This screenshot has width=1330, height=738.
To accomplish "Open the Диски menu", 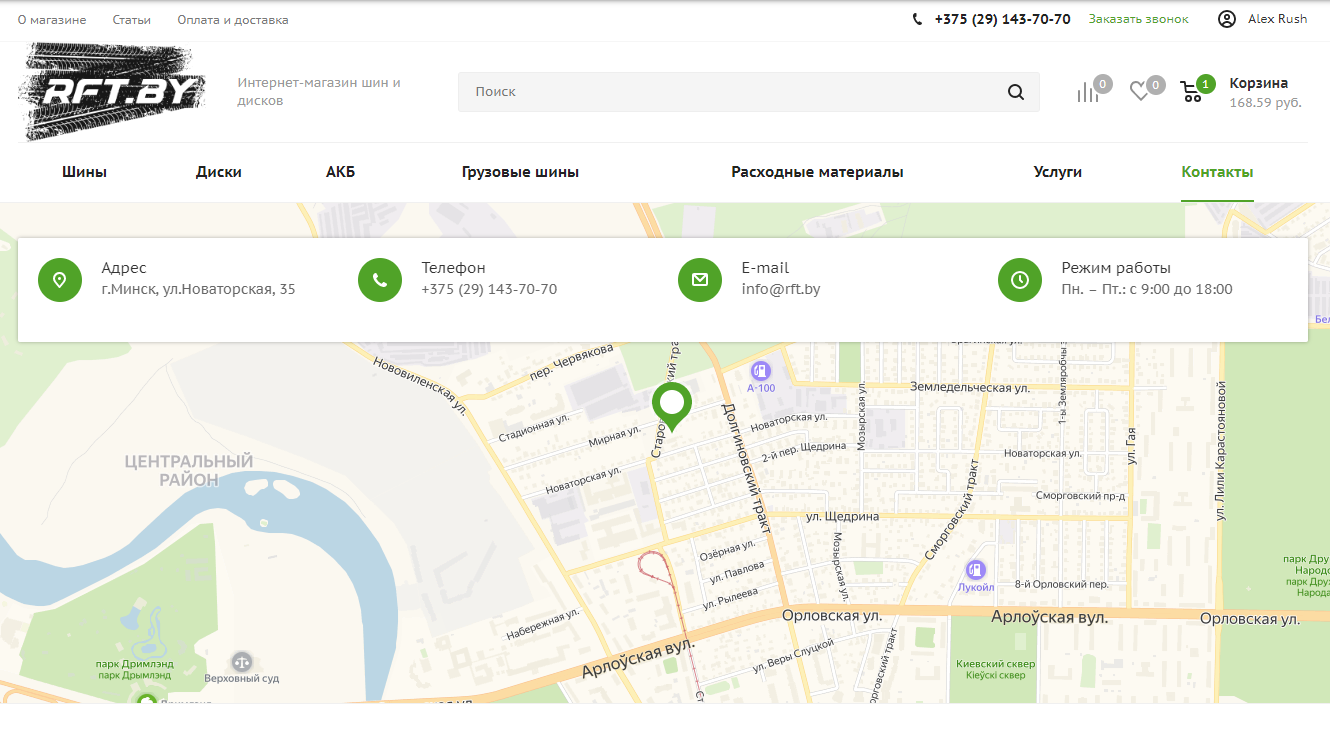I will pos(219,172).
